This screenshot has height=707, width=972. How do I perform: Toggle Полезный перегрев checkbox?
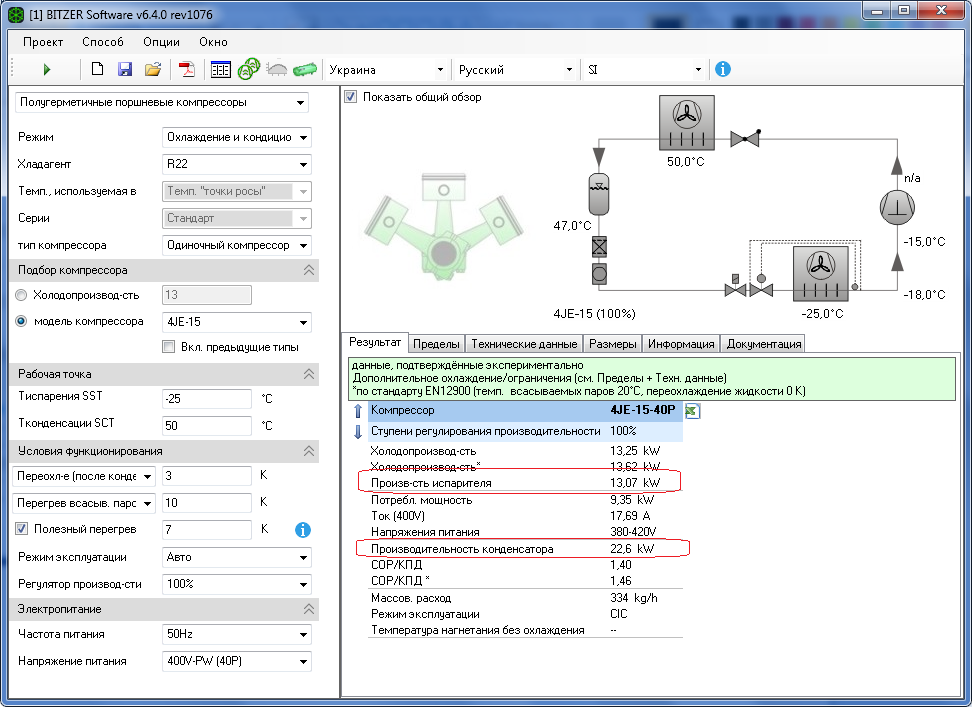[22, 529]
